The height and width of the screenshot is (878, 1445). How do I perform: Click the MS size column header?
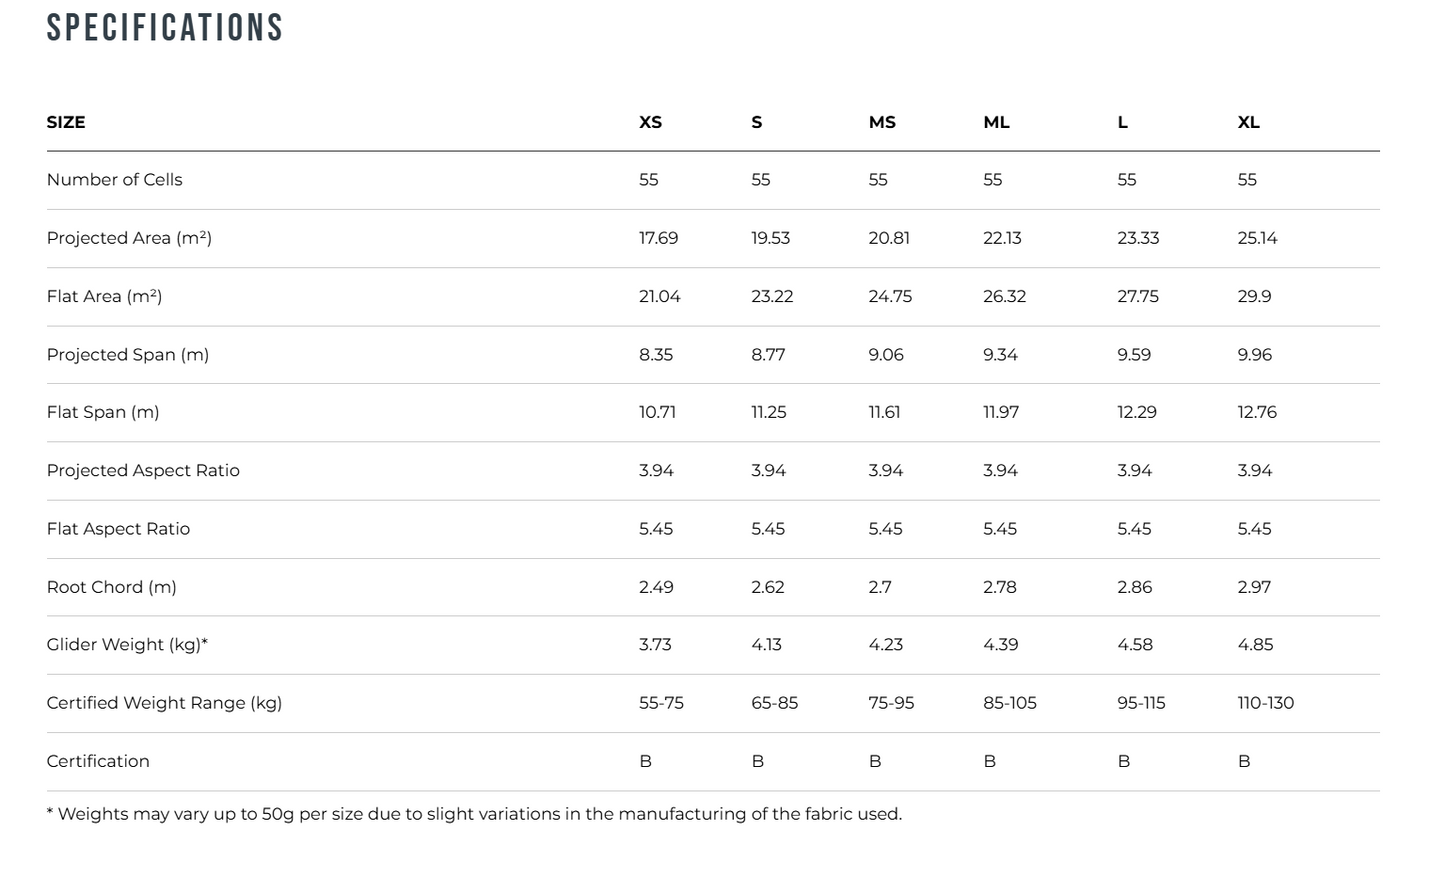882,122
